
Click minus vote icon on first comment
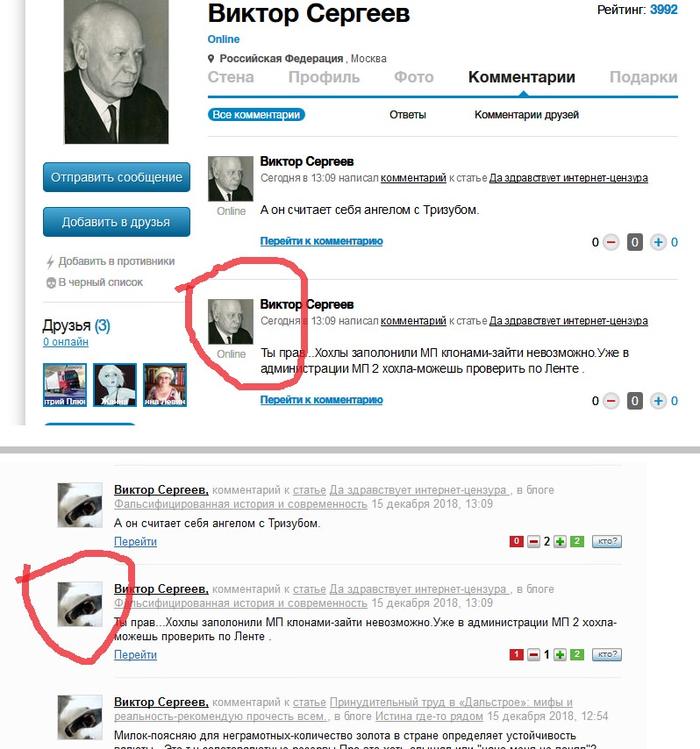click(611, 242)
